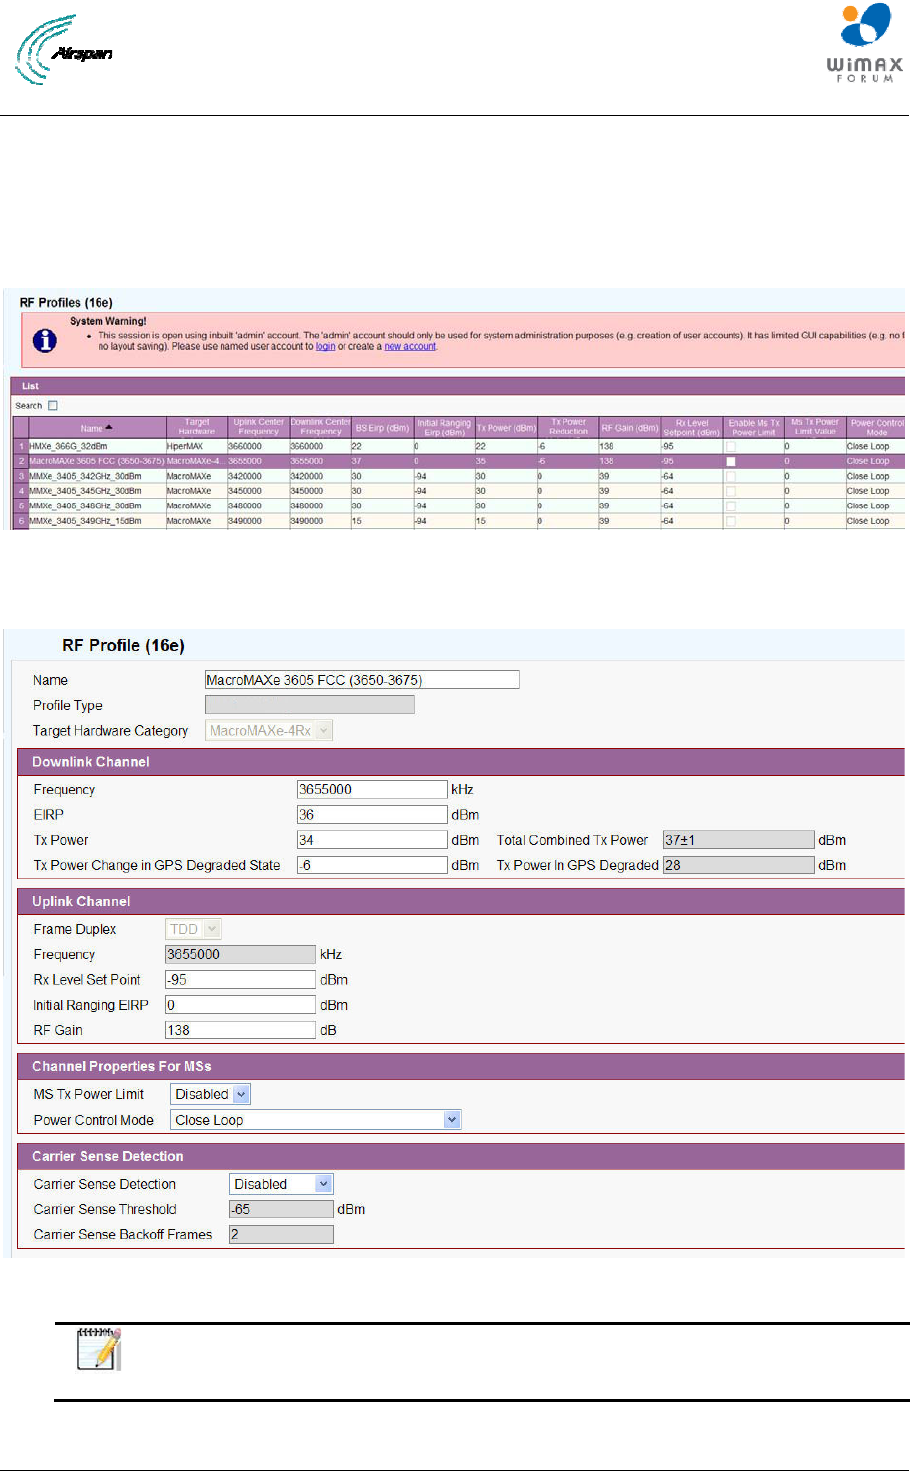Sort by Downlink Center Frequency column
The image size is (910, 1471).
point(321,427)
